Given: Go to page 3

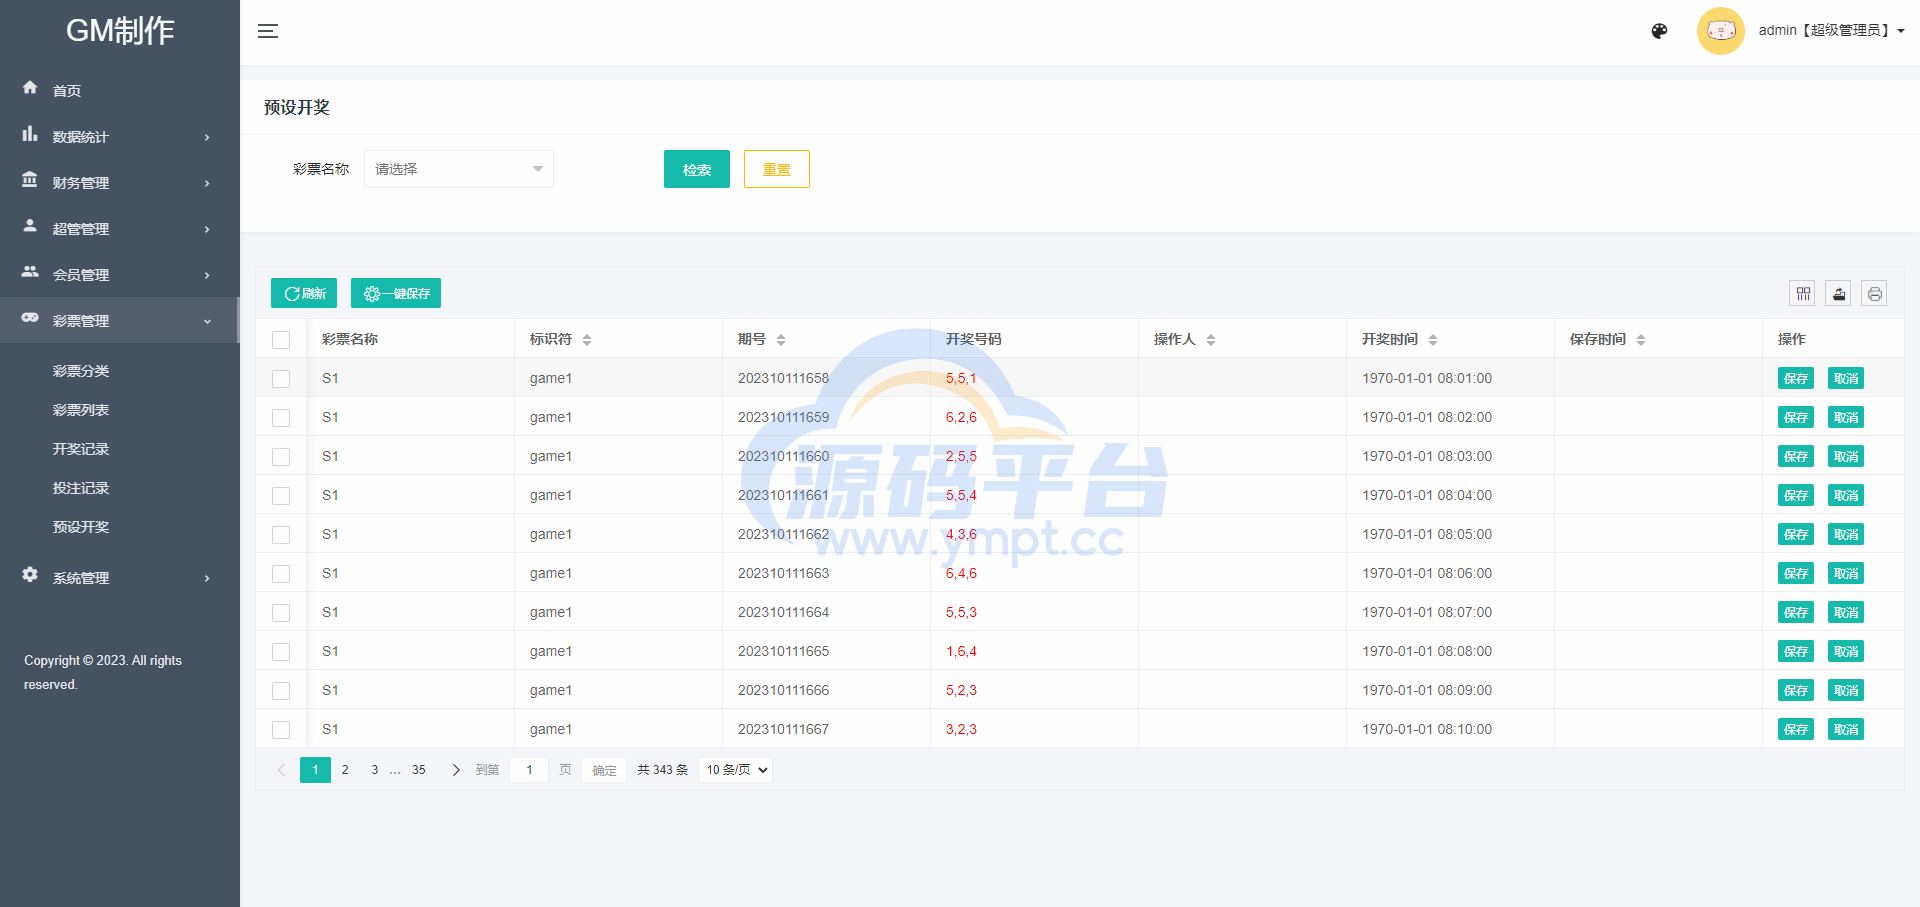Looking at the screenshot, I should point(375,770).
